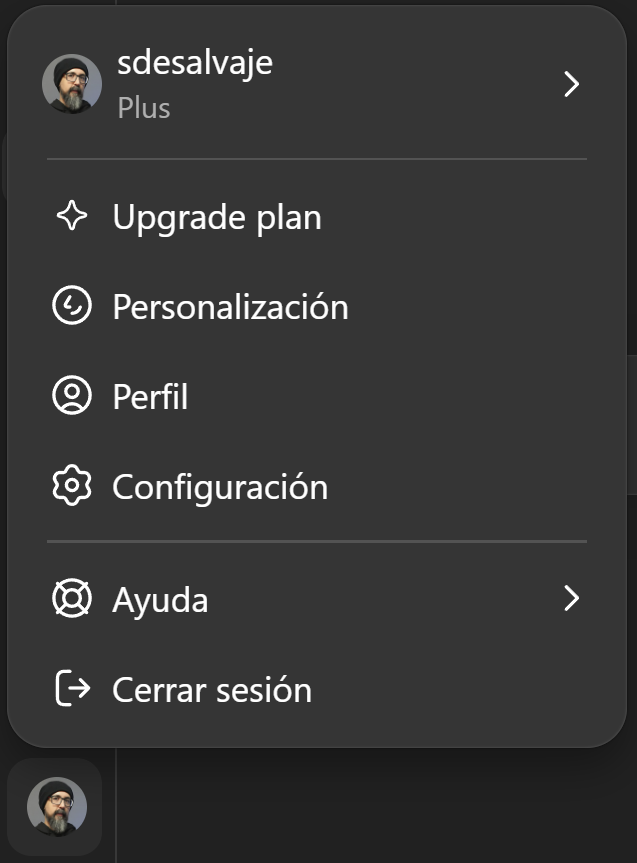
Task: Click the Personalización smiley icon
Action: coord(72,305)
